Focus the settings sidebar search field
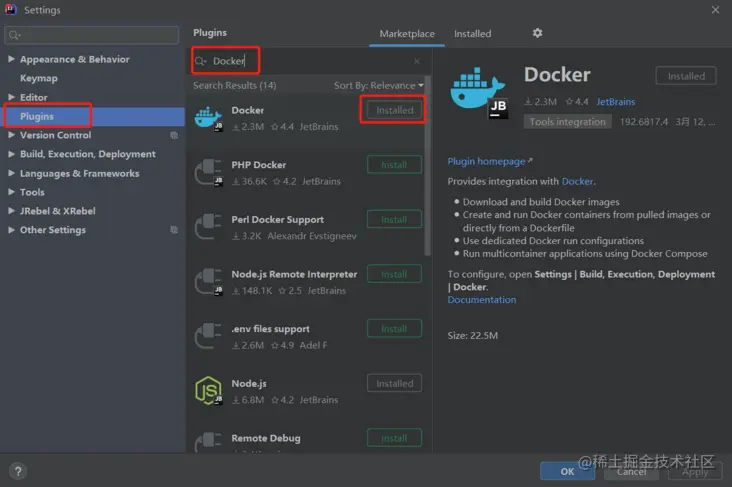This screenshot has width=732, height=487. 92,35
